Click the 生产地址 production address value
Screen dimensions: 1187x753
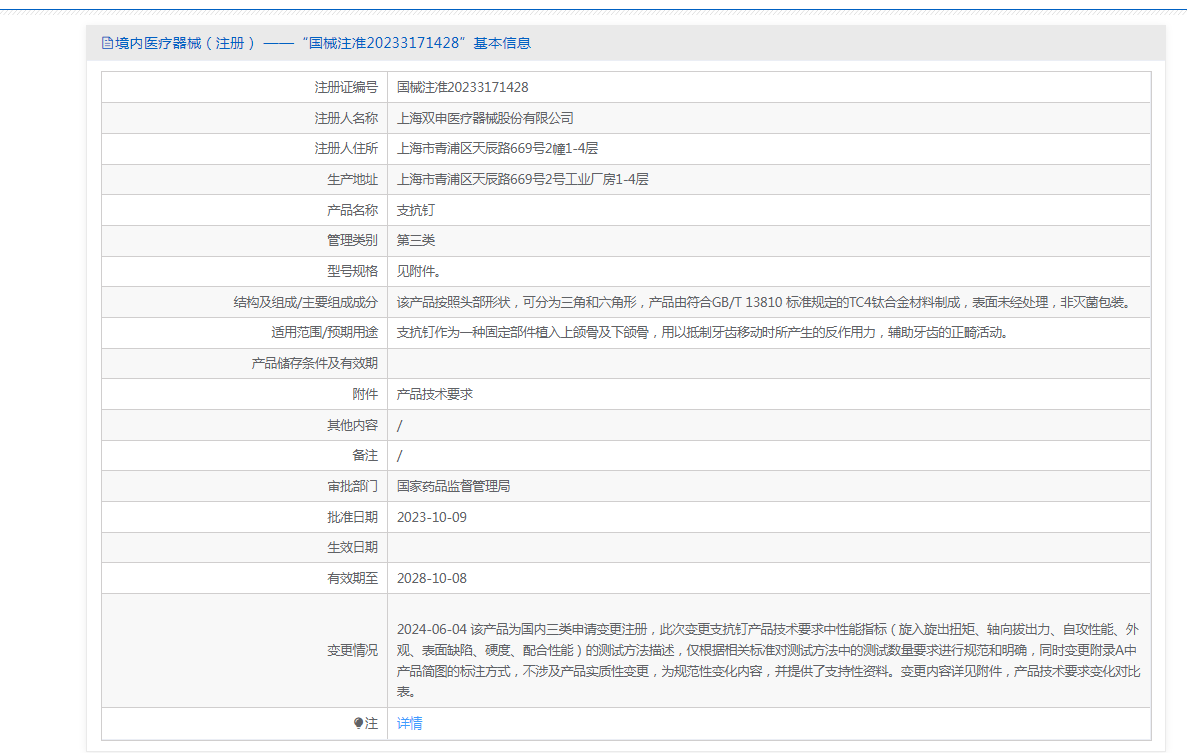point(522,179)
